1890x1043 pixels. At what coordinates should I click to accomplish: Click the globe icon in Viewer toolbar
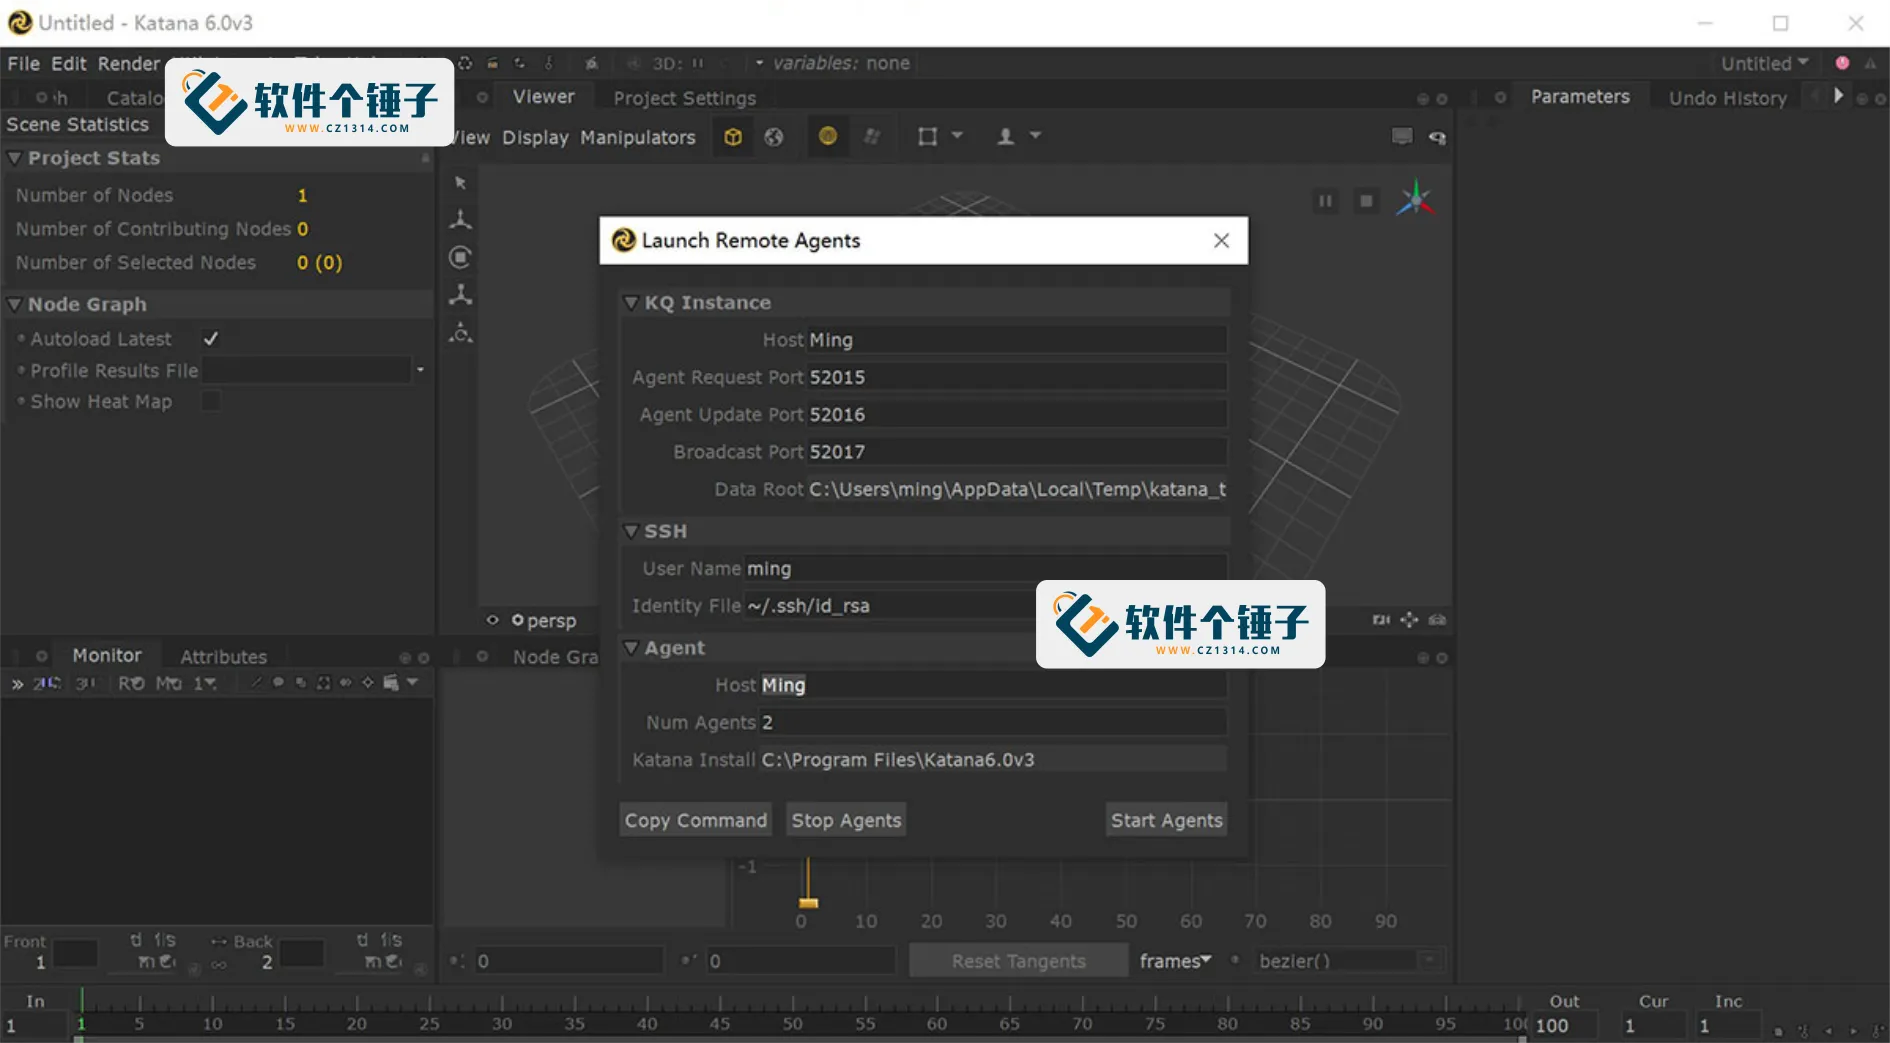pos(774,137)
